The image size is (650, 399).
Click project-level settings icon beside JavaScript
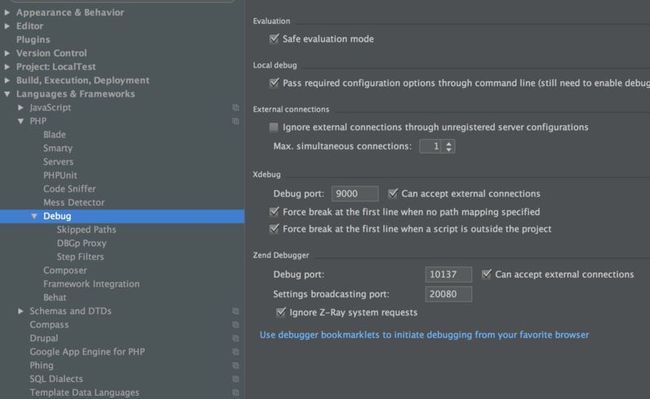235,108
